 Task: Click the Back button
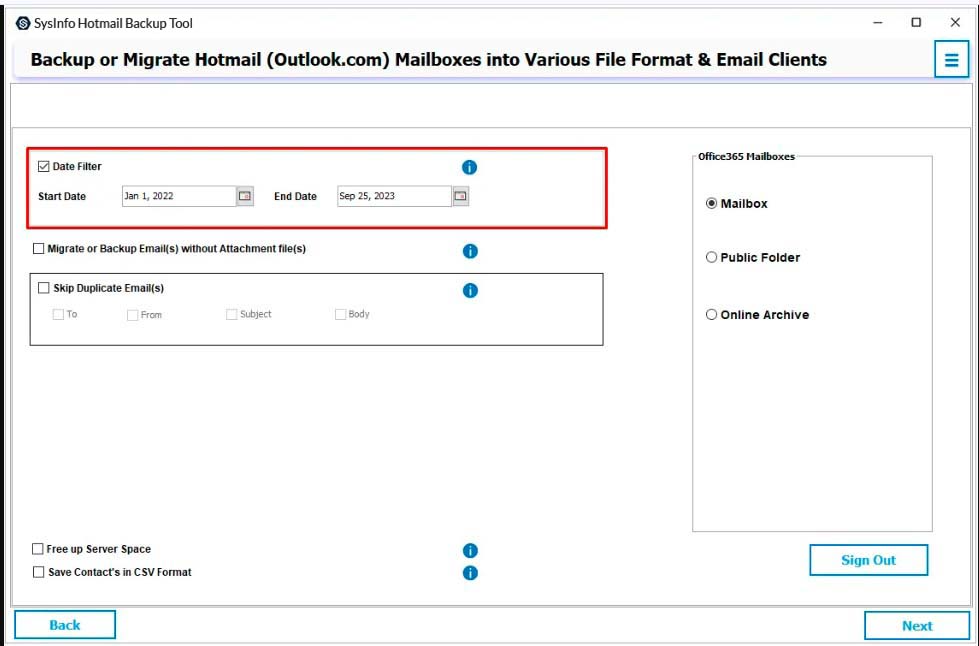coord(65,625)
